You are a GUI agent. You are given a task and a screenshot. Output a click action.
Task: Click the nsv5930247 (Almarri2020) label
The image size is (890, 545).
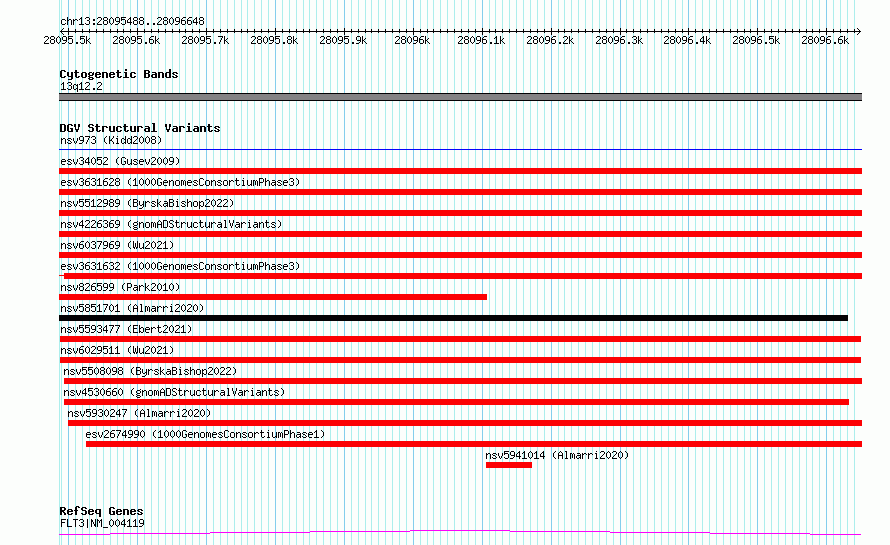139,413
